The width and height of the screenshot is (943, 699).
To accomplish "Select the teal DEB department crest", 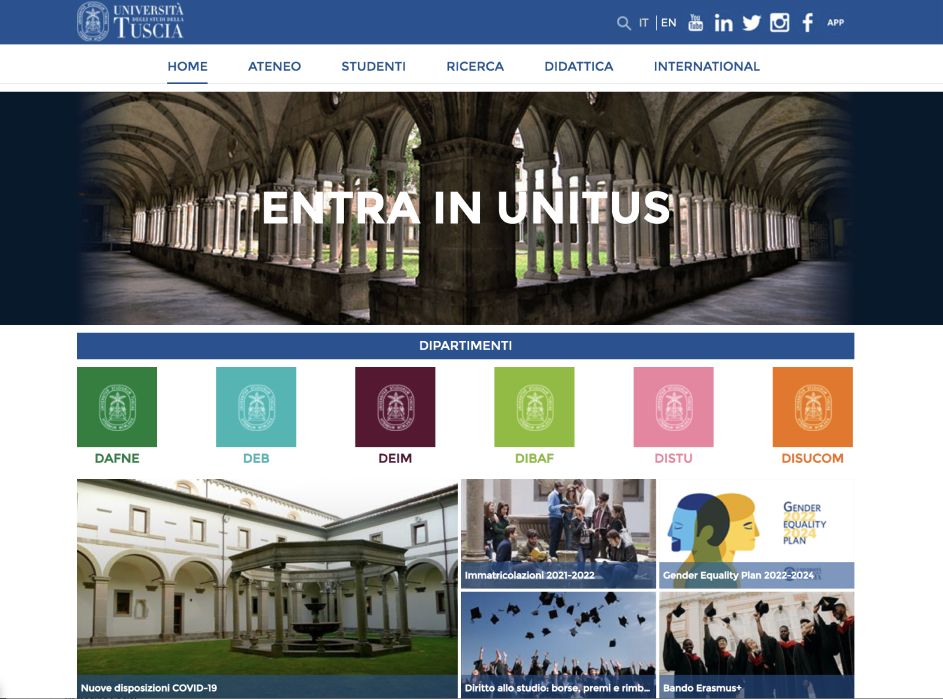I will [x=256, y=405].
